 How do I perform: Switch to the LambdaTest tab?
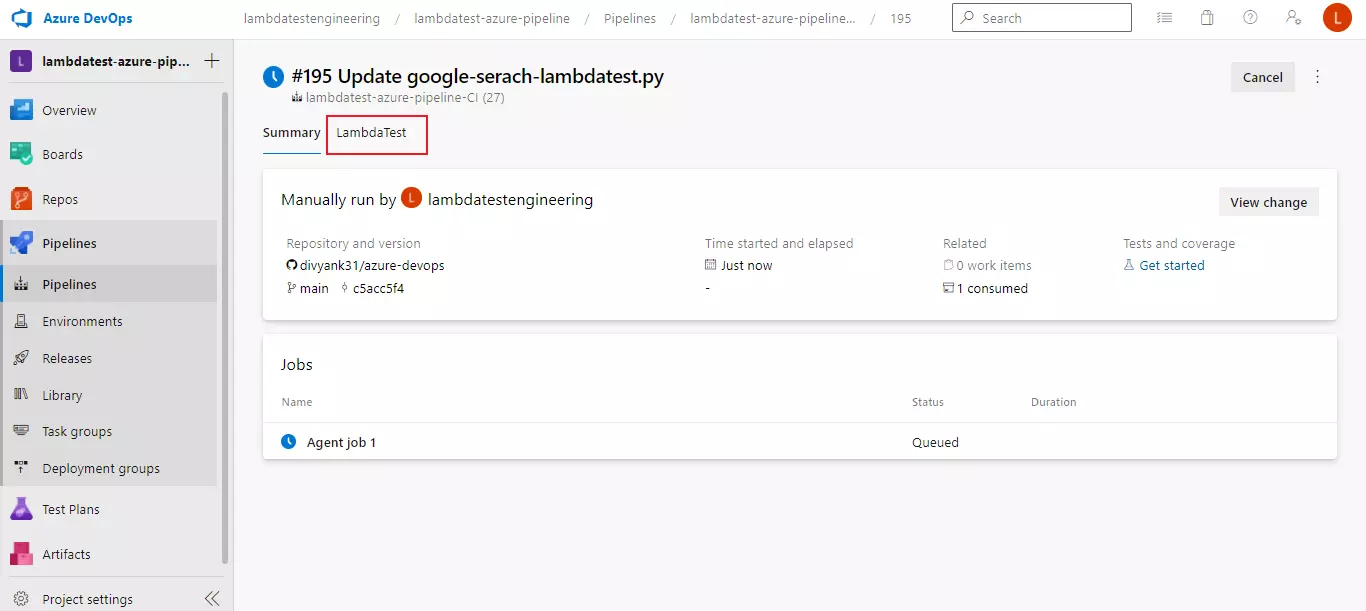click(376, 133)
